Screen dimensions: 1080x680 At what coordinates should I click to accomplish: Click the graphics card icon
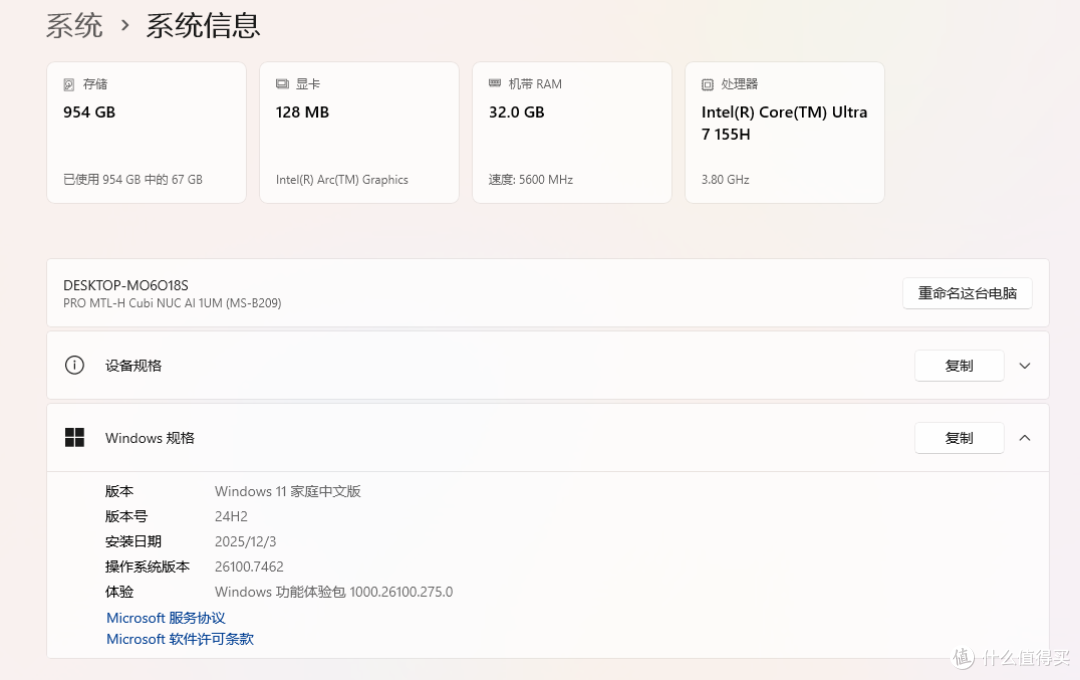point(282,84)
